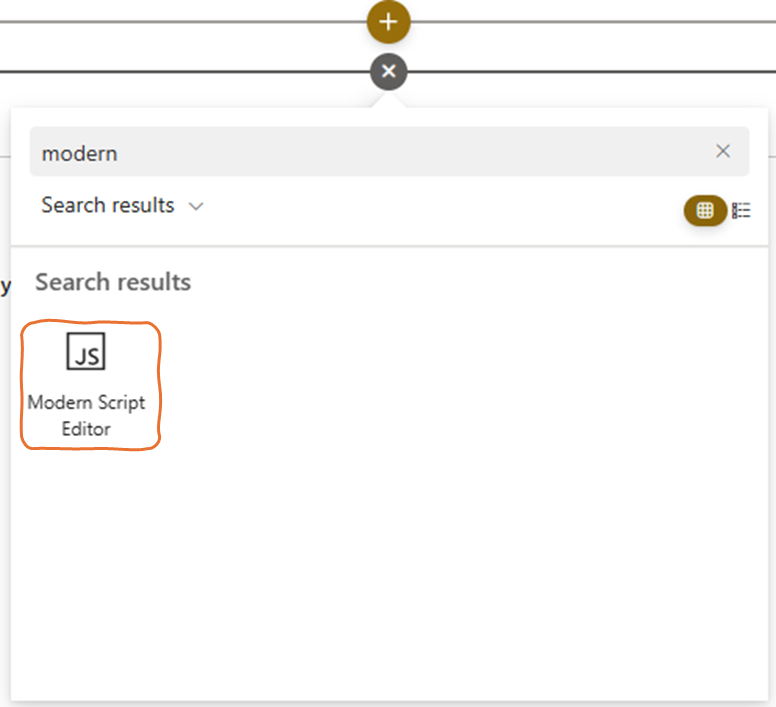This screenshot has height=707, width=776.
Task: Close the web part picker with the dark X circle
Action: [388, 72]
